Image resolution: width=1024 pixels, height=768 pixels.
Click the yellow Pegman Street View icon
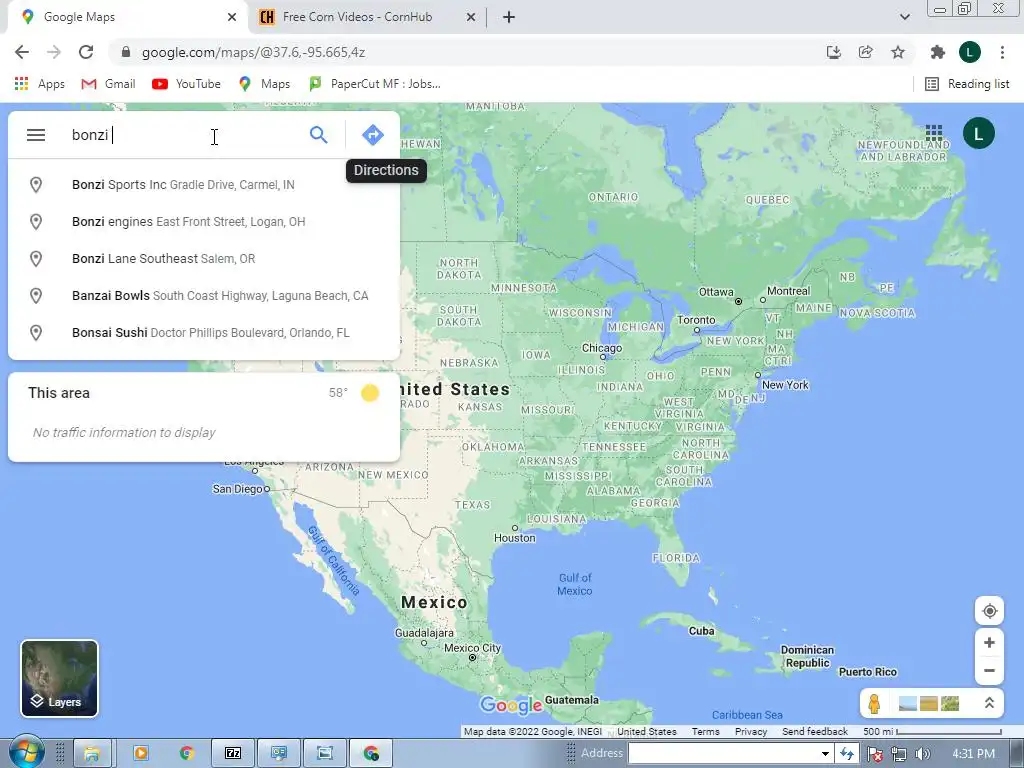[874, 703]
